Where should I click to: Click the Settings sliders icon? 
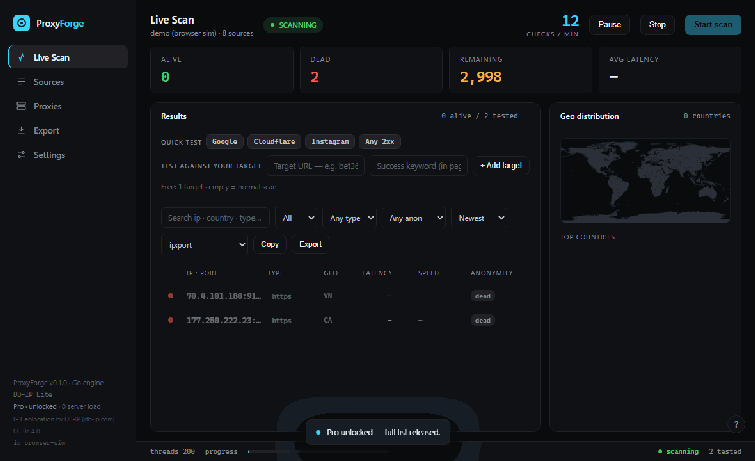click(21, 155)
